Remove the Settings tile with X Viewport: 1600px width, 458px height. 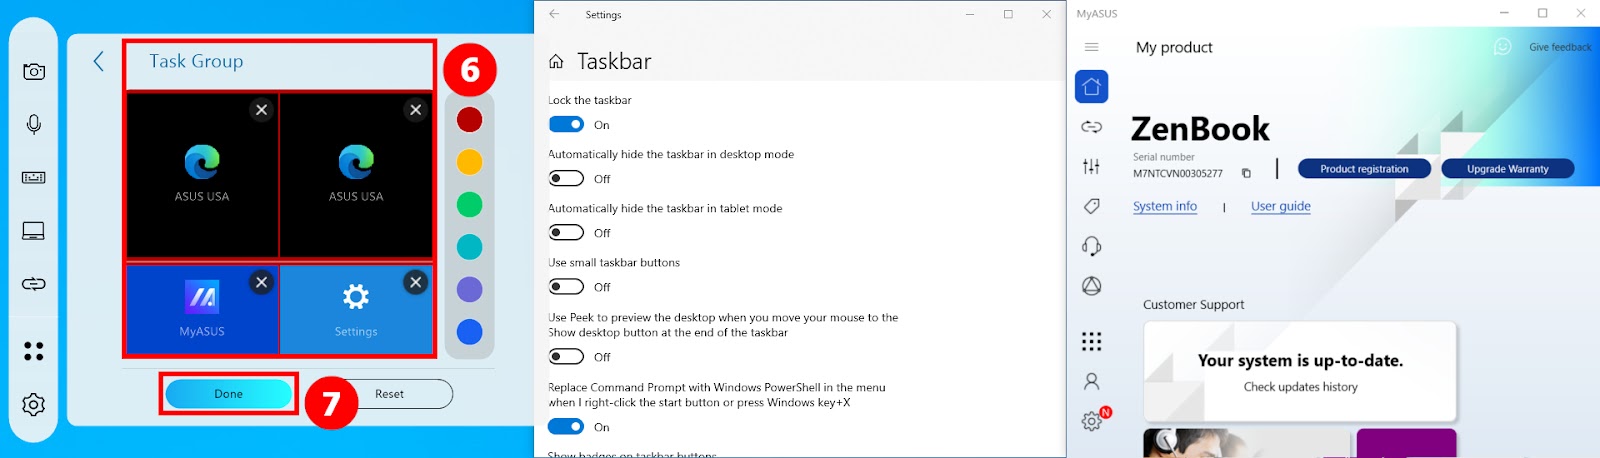[416, 282]
